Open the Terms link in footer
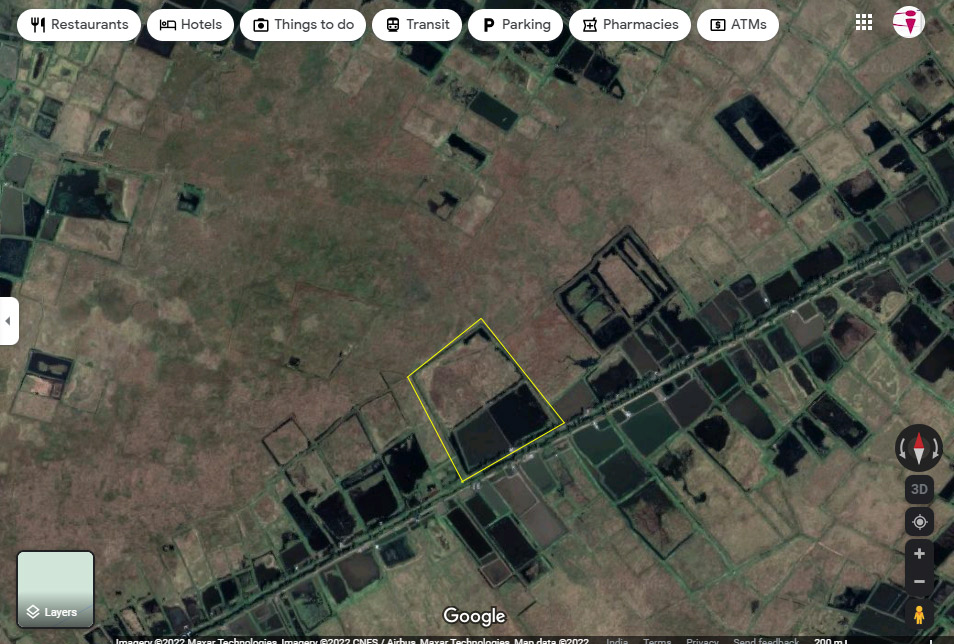954x644 pixels. (x=657, y=641)
